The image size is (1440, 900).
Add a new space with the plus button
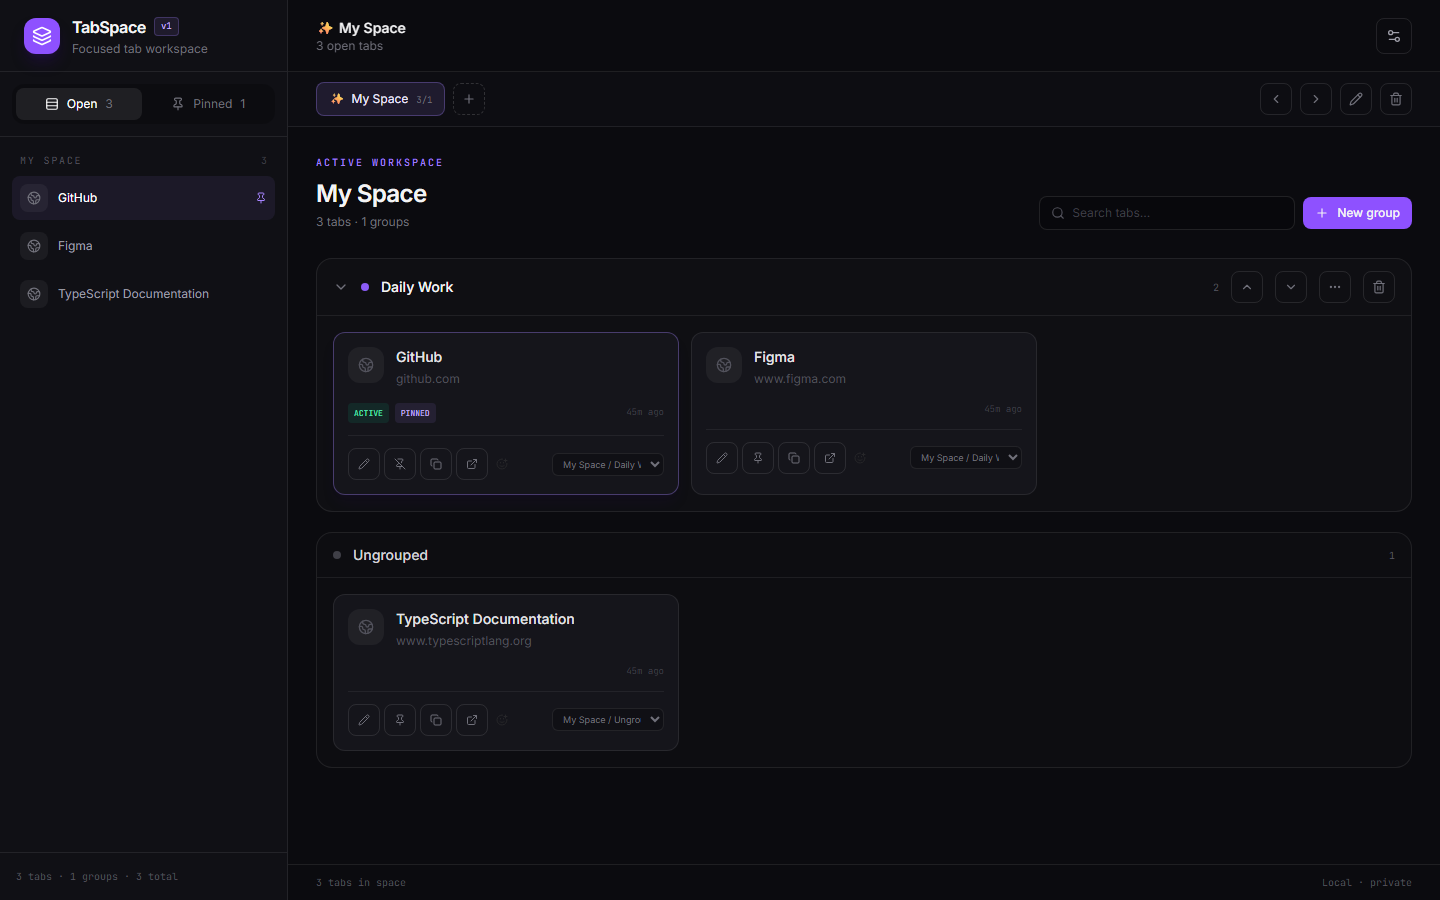[x=469, y=99]
